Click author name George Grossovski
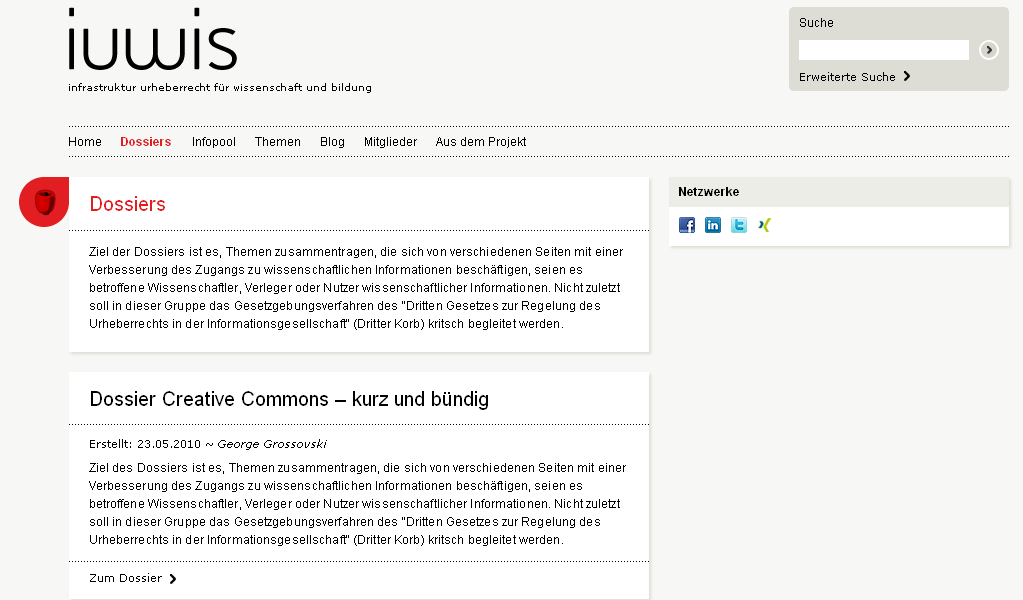1023x600 pixels. 271,444
